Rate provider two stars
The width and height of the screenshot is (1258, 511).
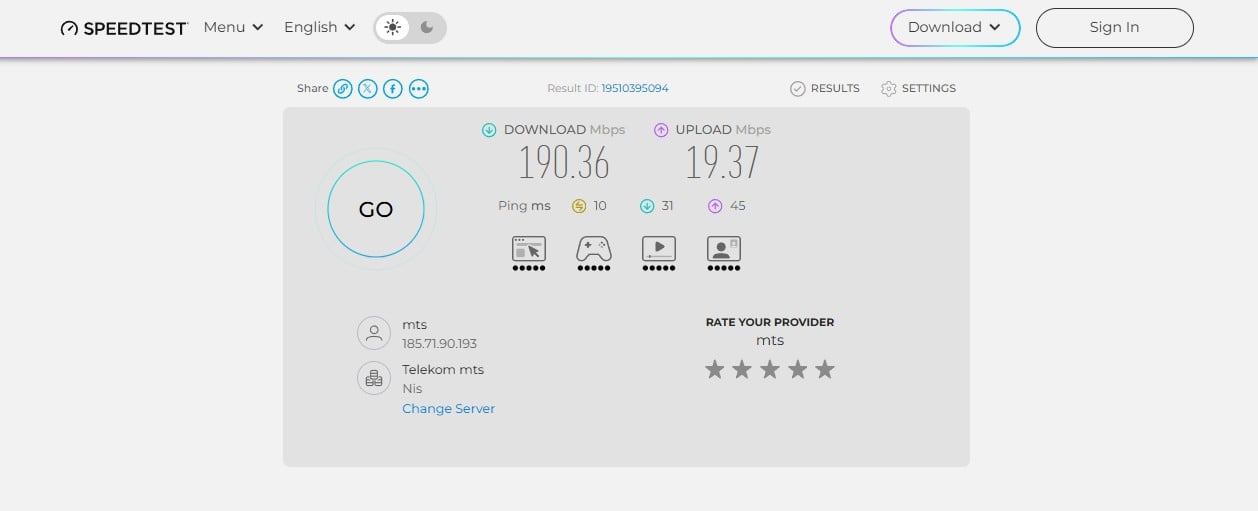click(742, 370)
